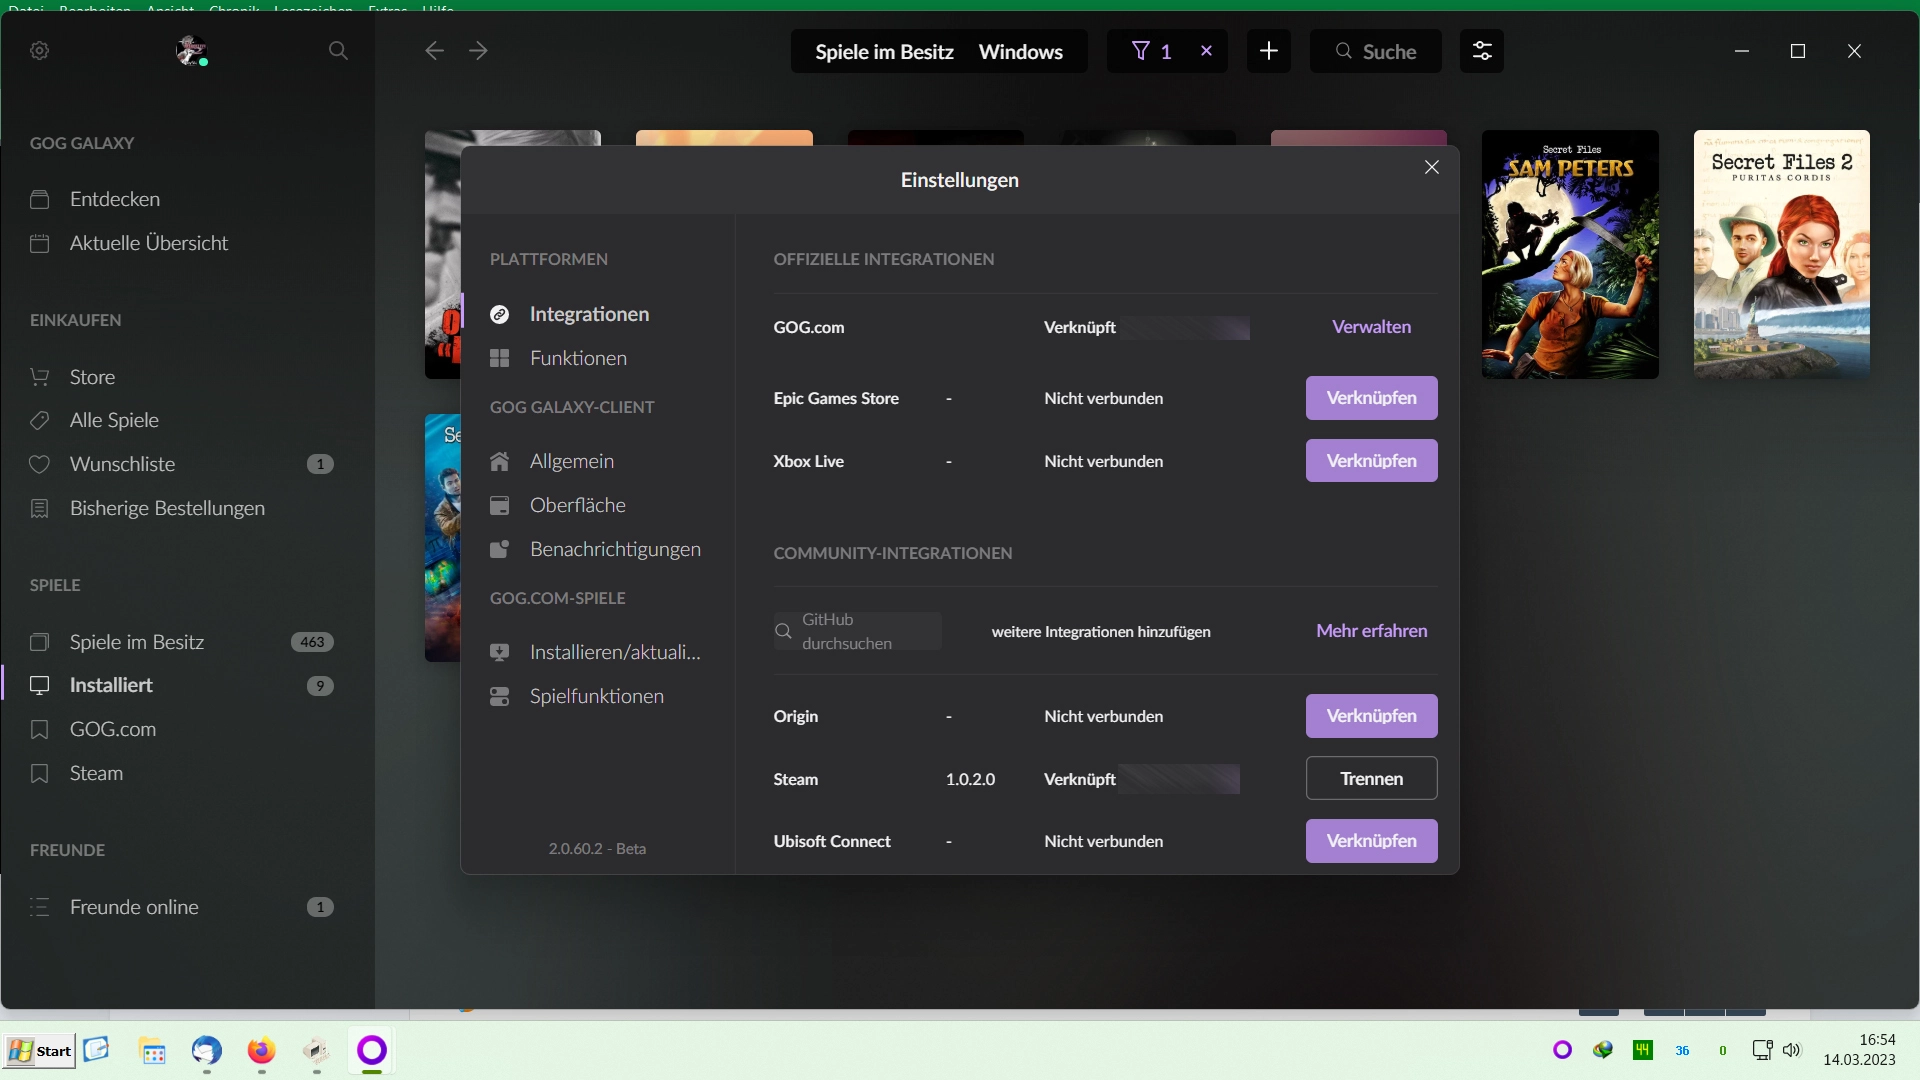Open Oberfläche settings section
Image resolution: width=1920 pixels, height=1080 pixels.
[x=577, y=505]
